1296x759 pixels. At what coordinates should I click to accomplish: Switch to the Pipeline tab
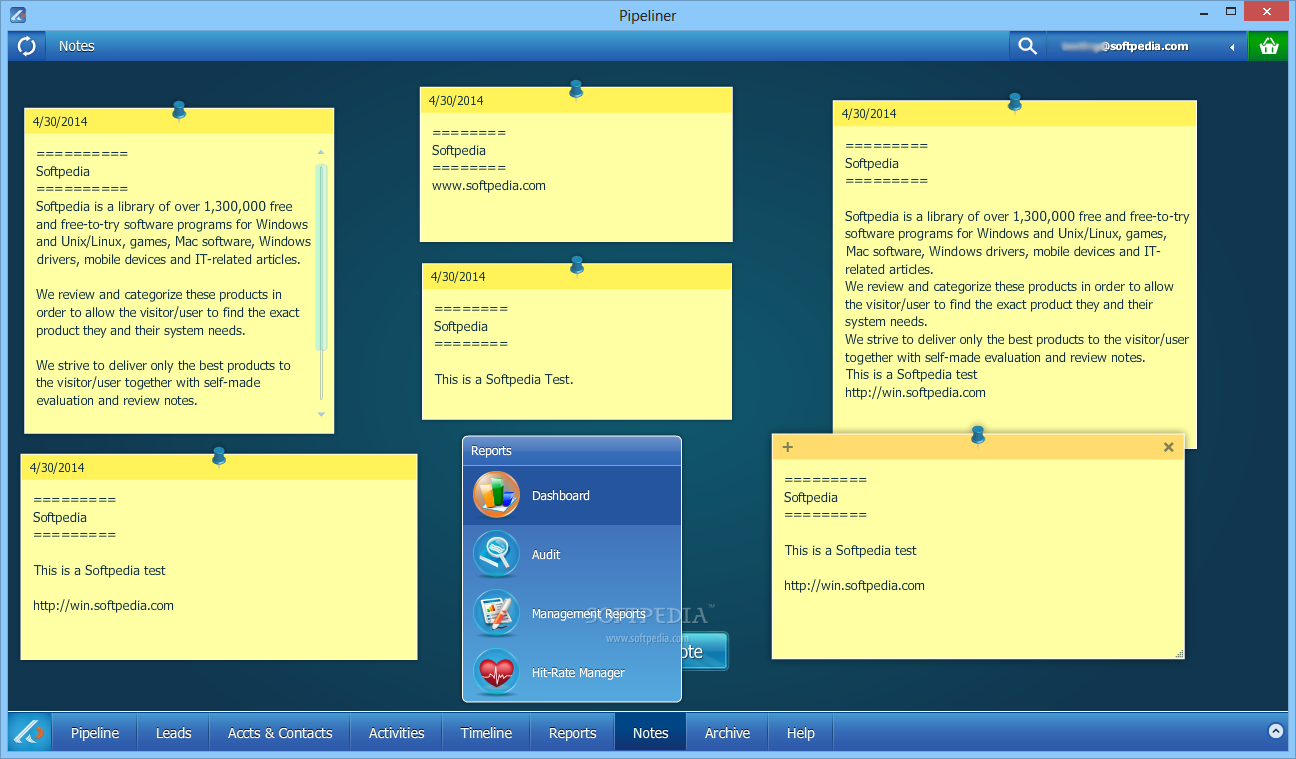tap(95, 733)
